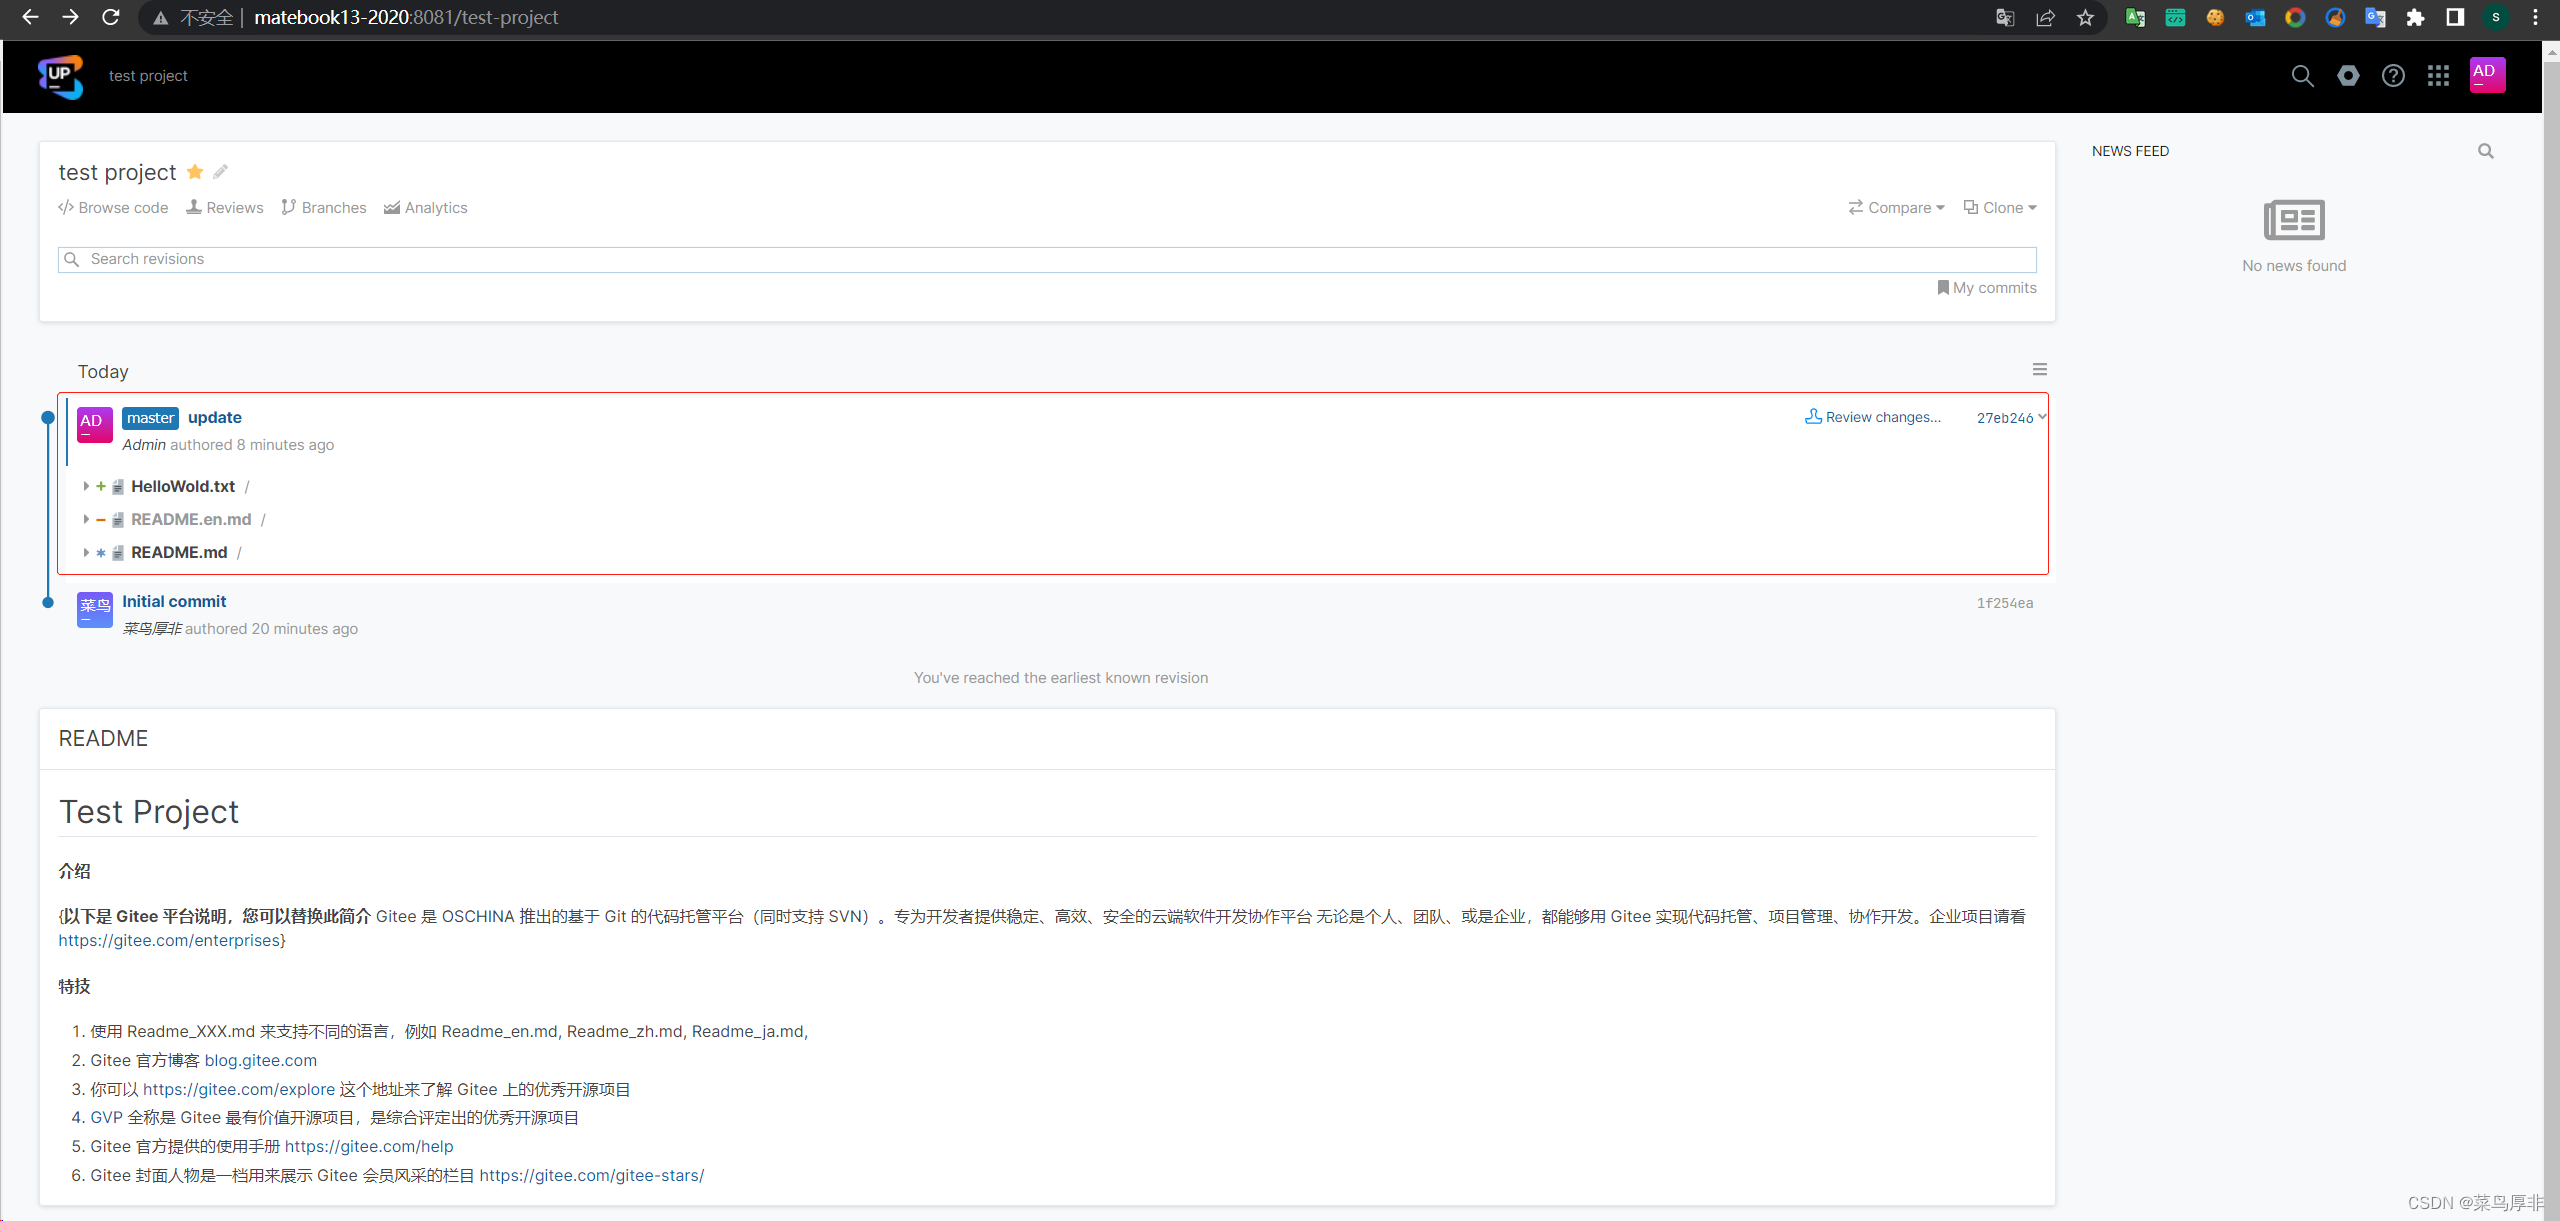
Task: Open the Initial commit revision link
Action: (x=174, y=602)
